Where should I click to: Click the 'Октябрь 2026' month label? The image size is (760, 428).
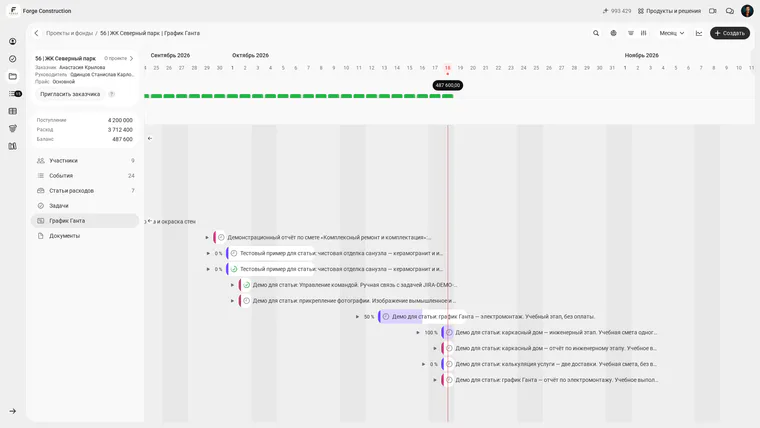[250, 55]
